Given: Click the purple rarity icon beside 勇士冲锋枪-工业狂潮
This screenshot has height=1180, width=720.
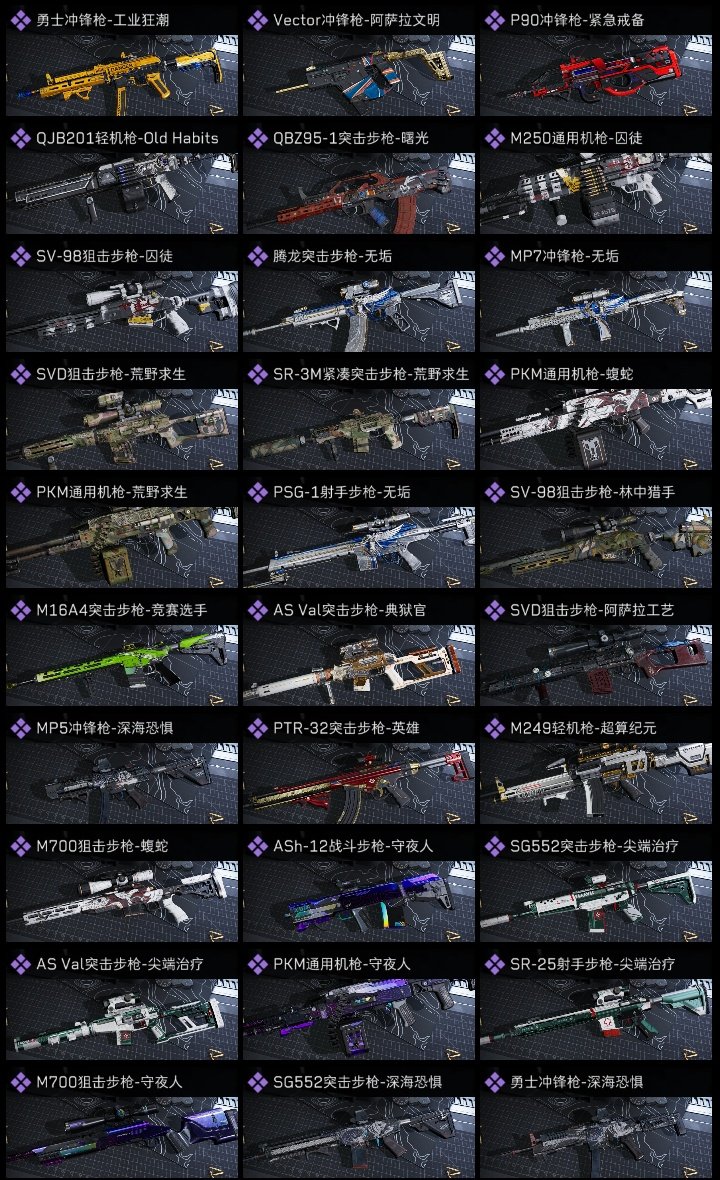Looking at the screenshot, I should point(20,20).
